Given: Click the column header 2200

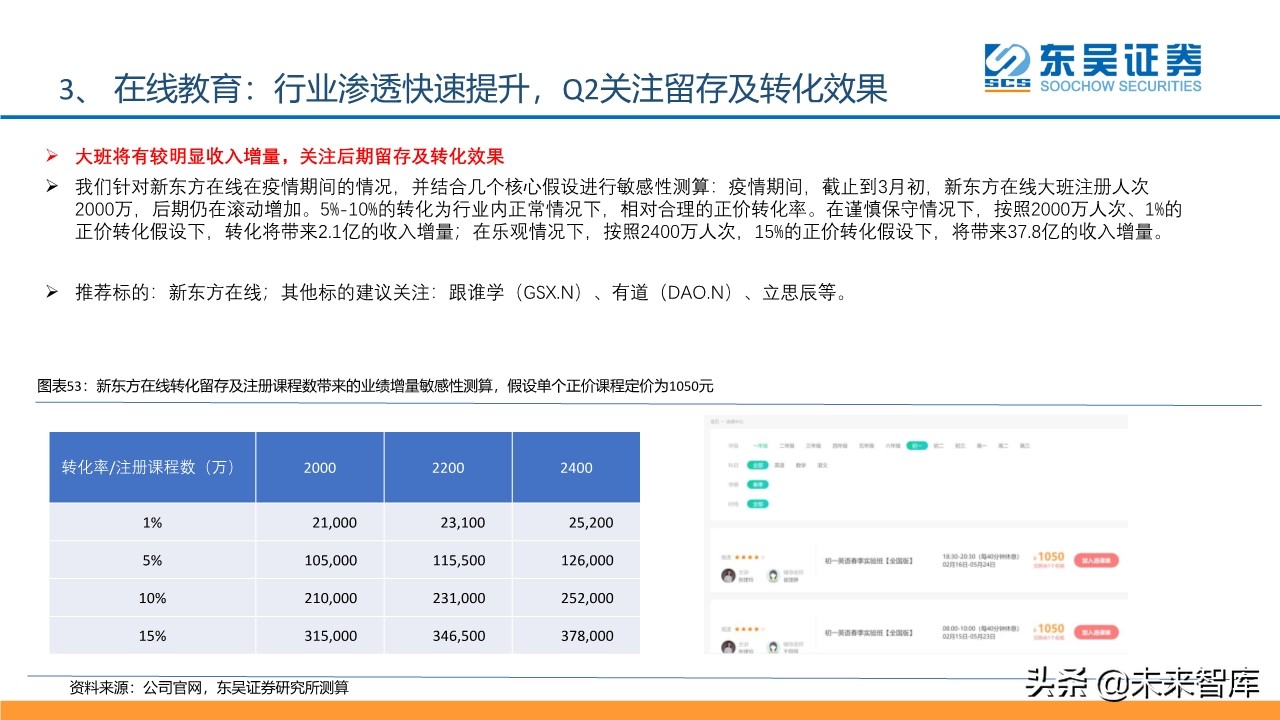Looking at the screenshot, I should click(x=448, y=467).
